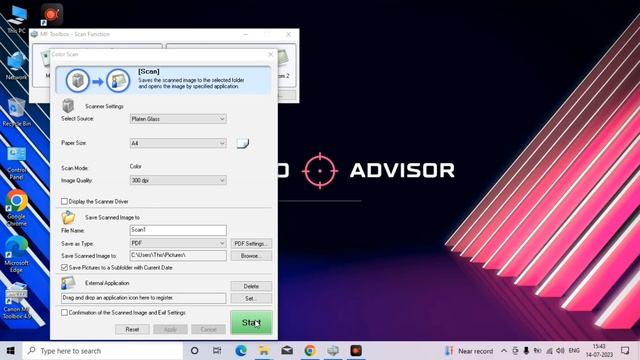640x360 pixels.
Task: Click the Delete button for External Application
Action: (x=251, y=286)
